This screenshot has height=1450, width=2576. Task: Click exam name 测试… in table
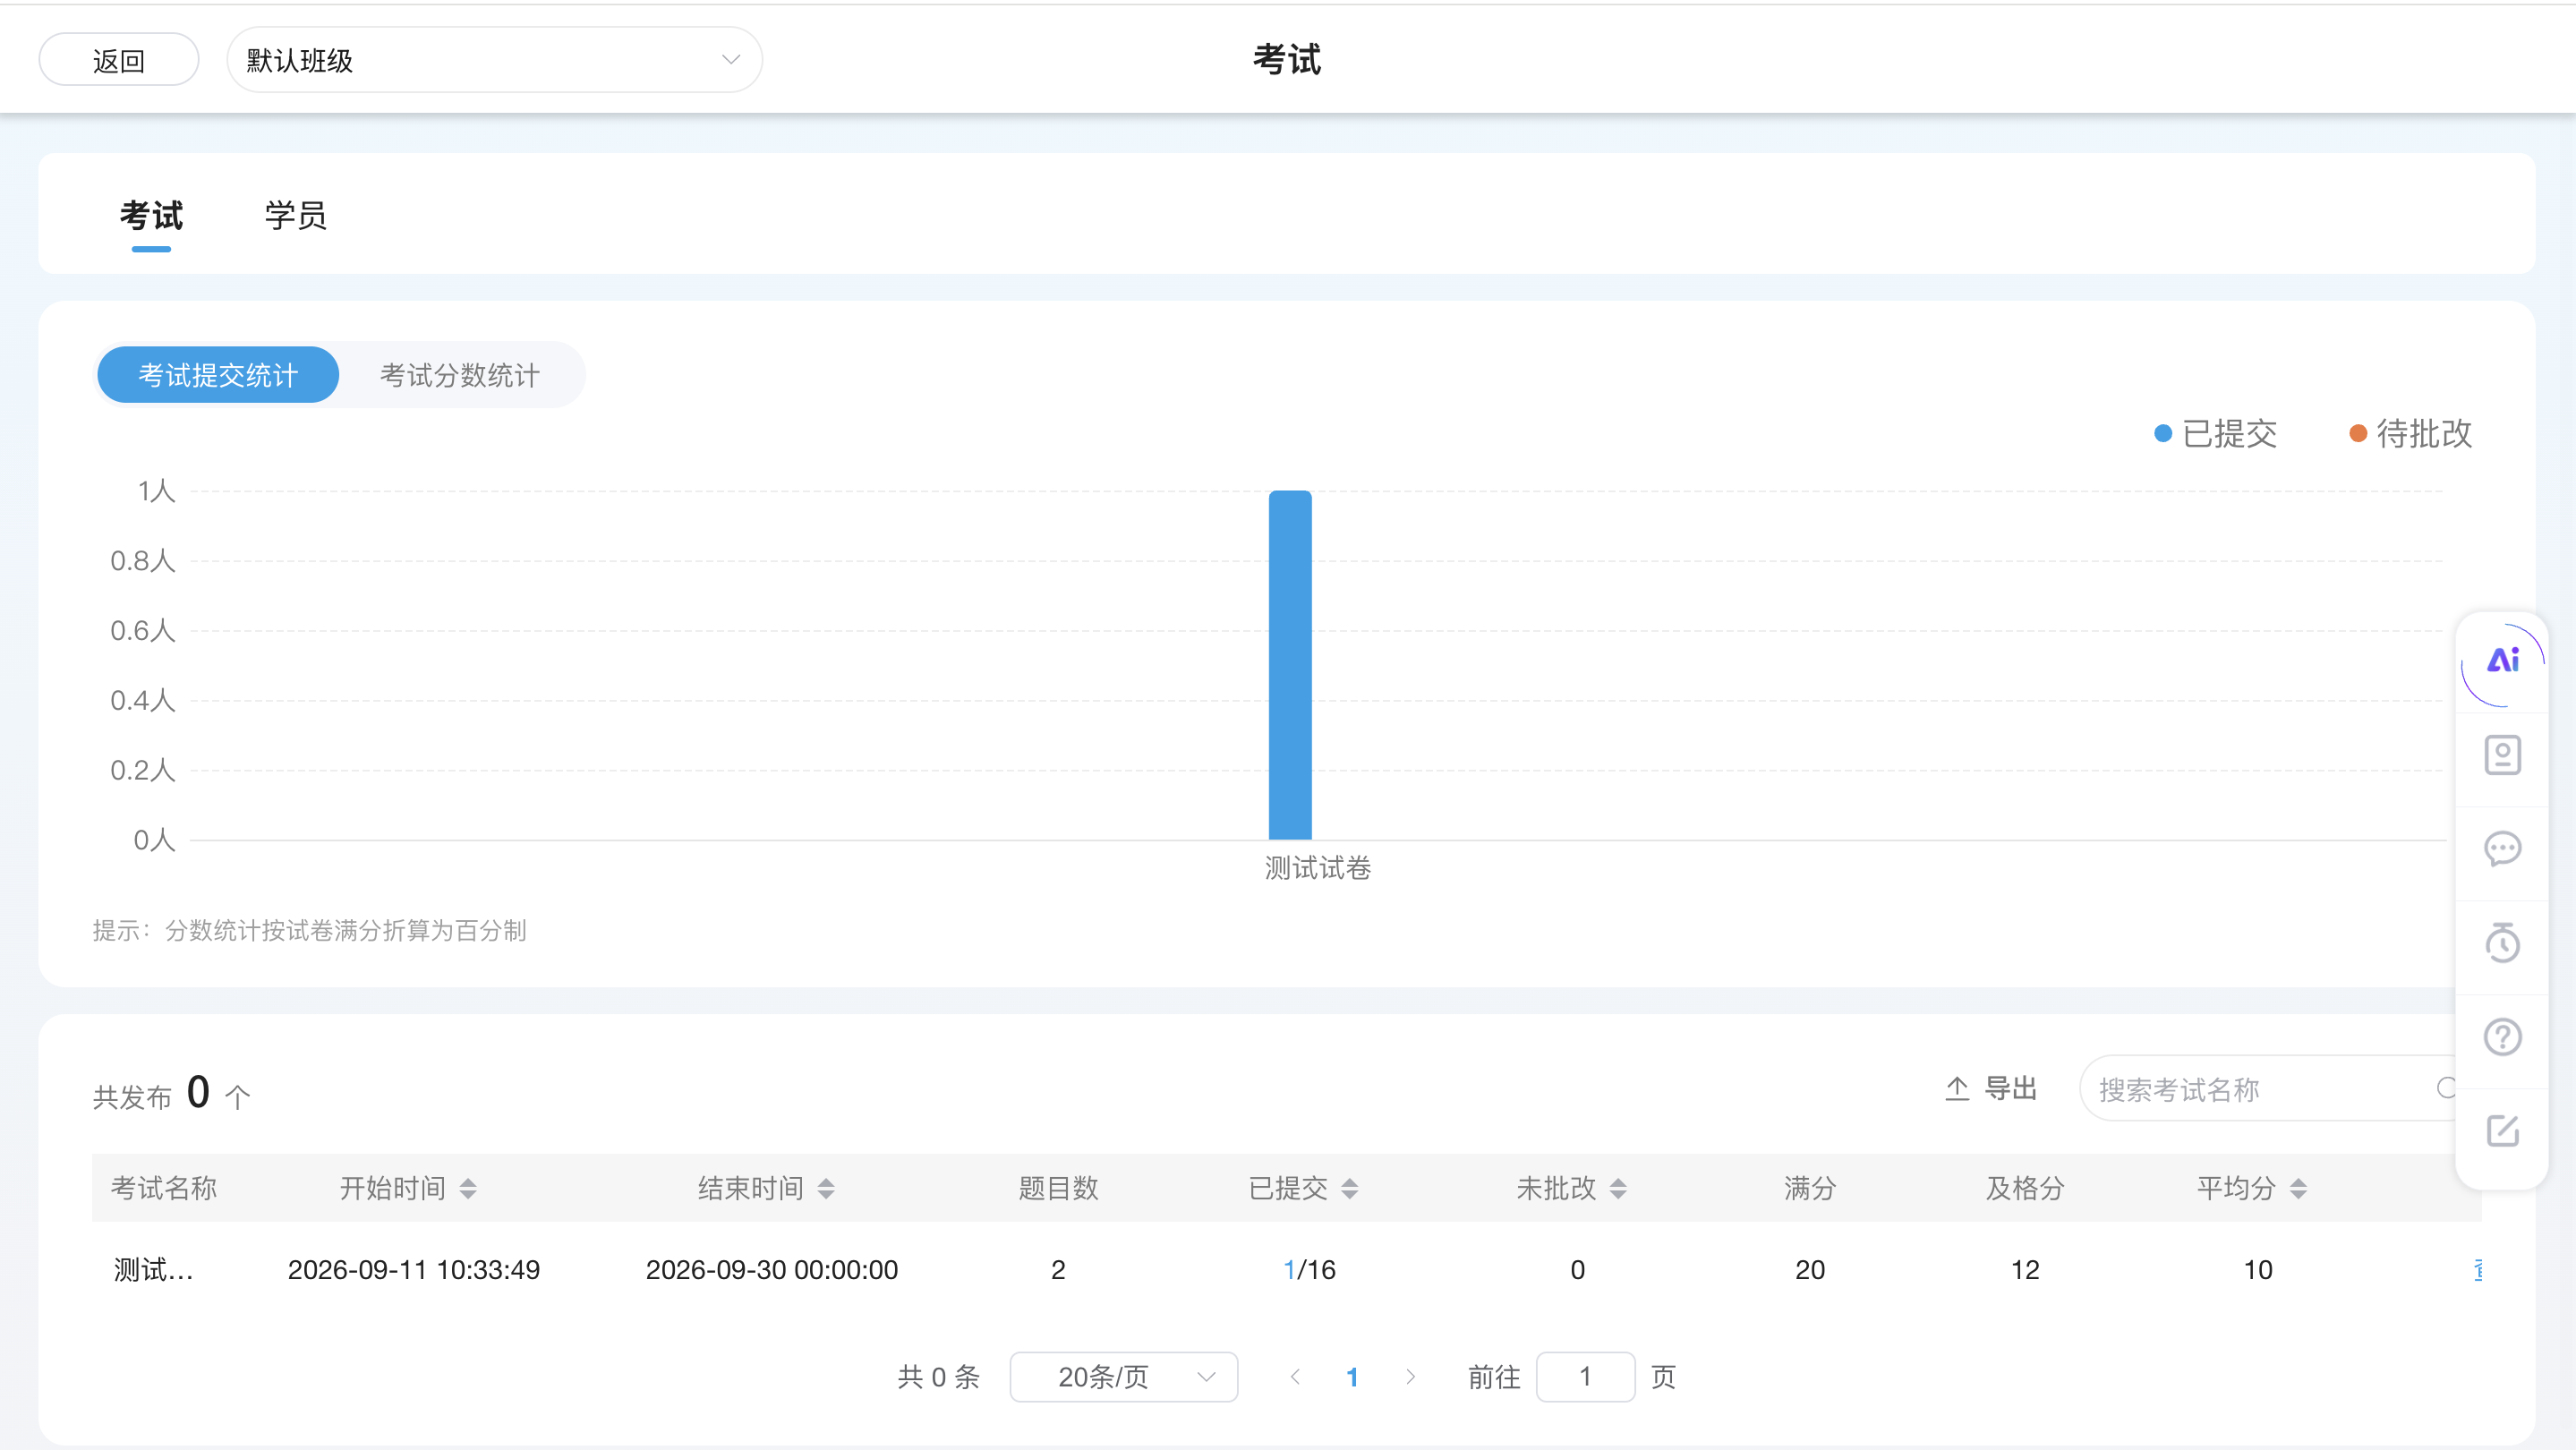point(153,1270)
